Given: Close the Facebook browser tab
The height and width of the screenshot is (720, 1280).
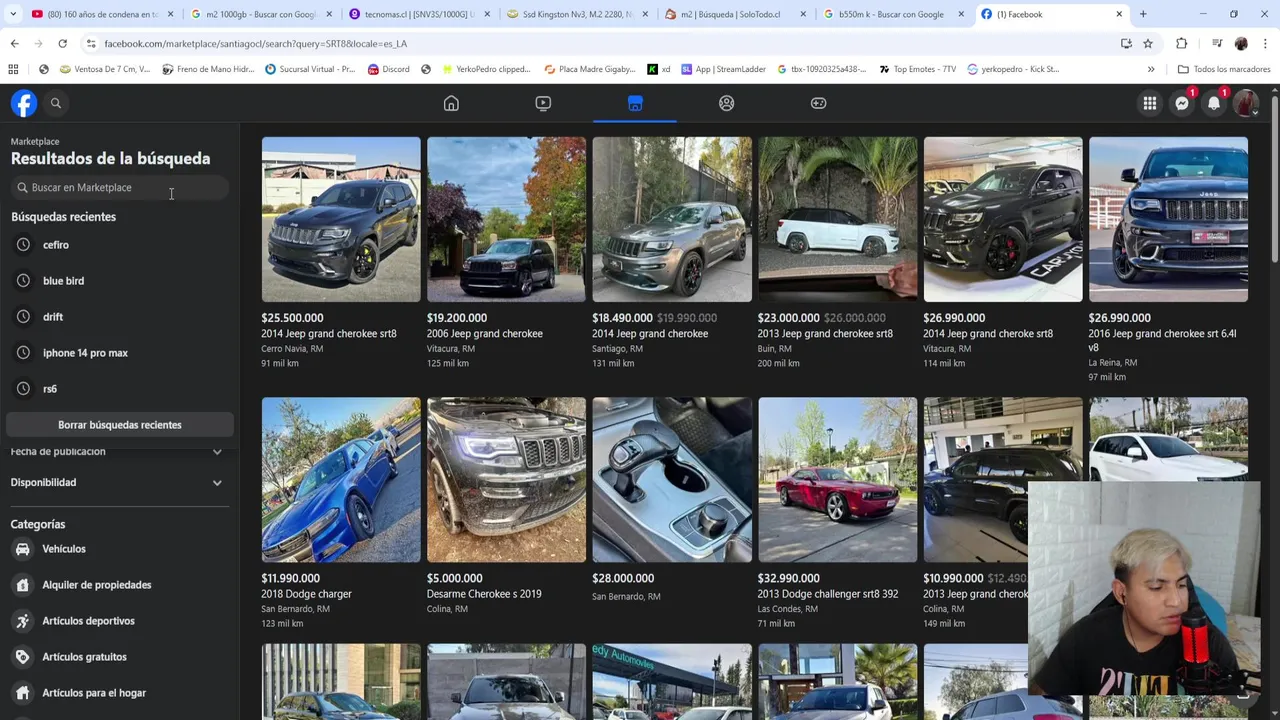Looking at the screenshot, I should pos(1119,14).
